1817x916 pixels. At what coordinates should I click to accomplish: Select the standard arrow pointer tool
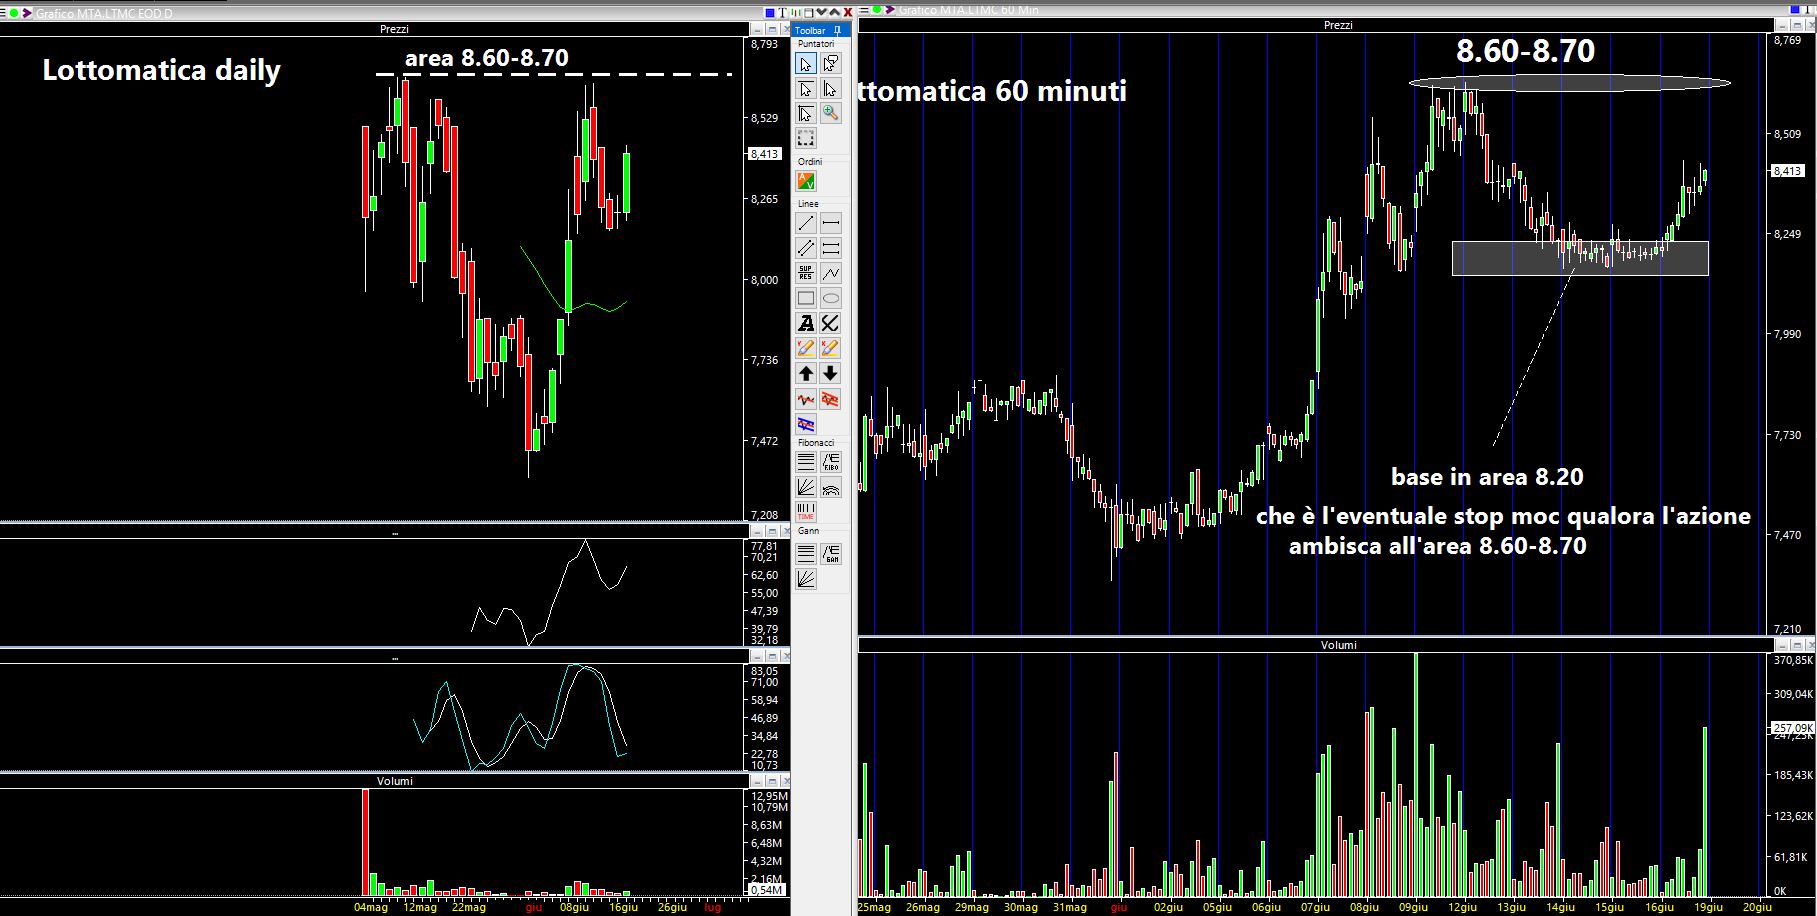tap(806, 64)
